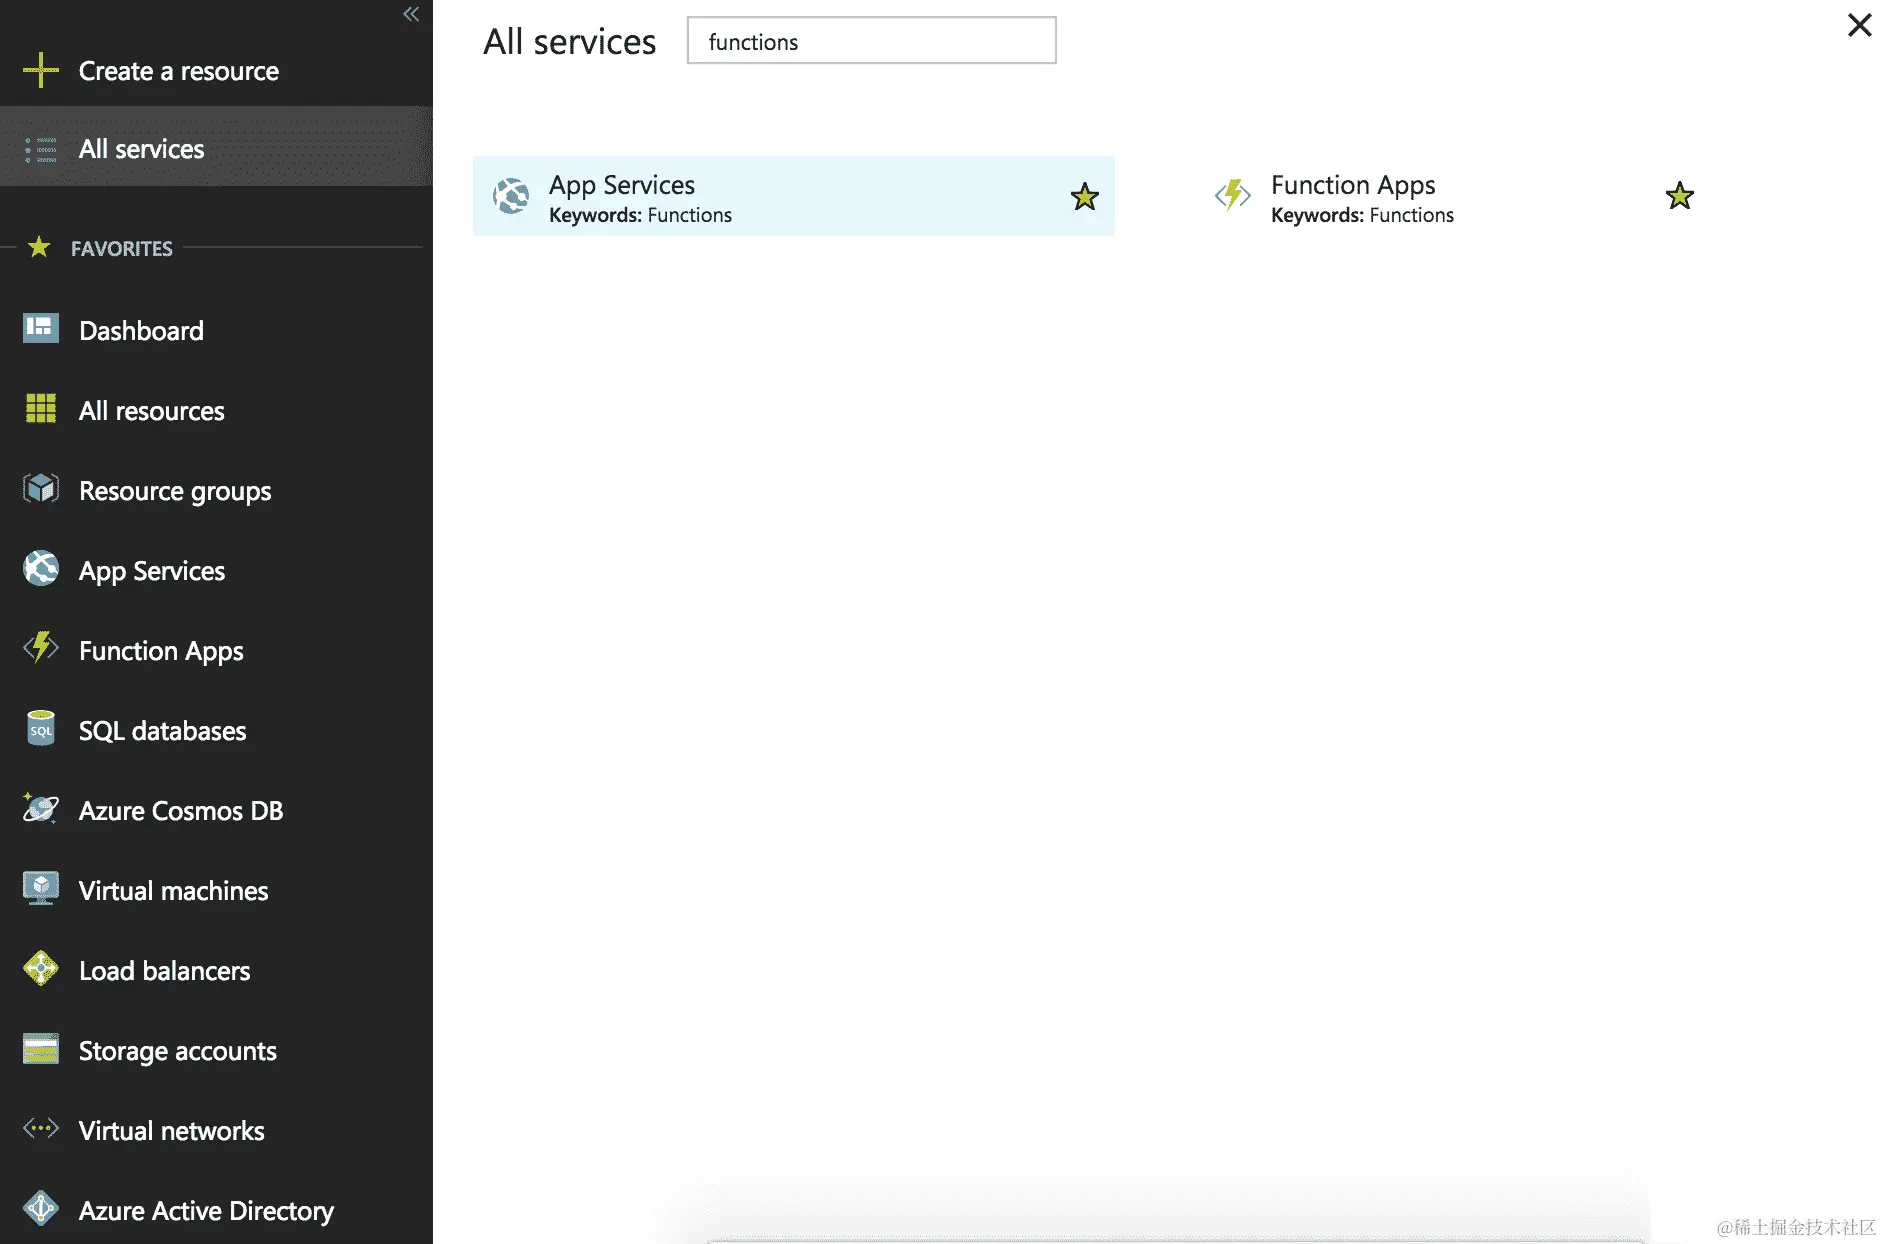
Task: Open App Services from the sidebar
Action: click(x=216, y=570)
